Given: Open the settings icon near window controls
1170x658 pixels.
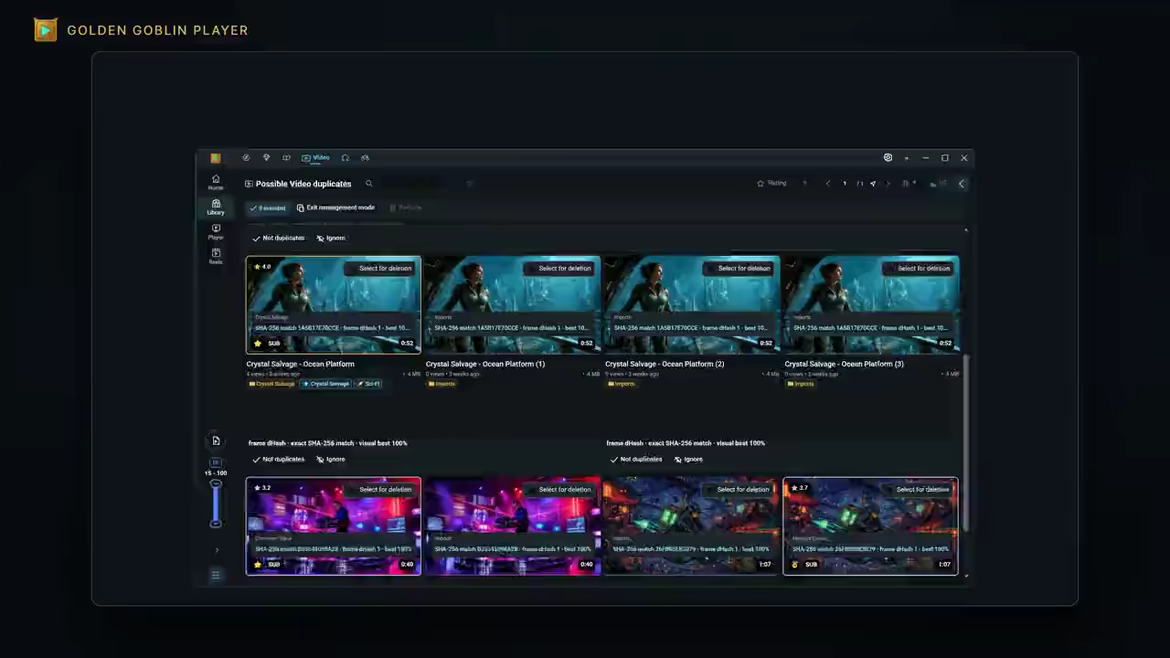Looking at the screenshot, I should (888, 158).
